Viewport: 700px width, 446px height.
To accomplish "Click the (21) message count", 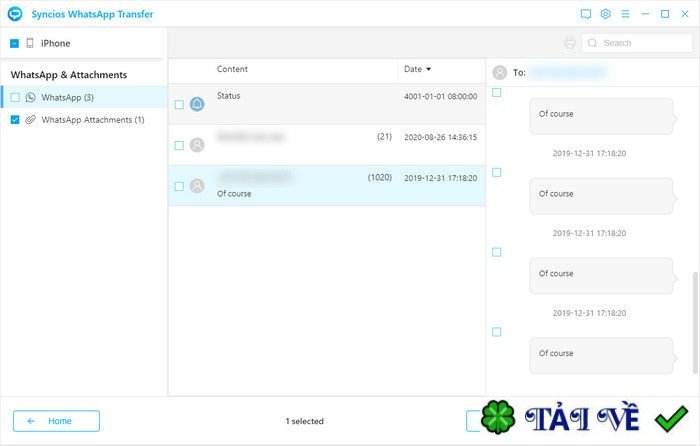I will [x=384, y=137].
